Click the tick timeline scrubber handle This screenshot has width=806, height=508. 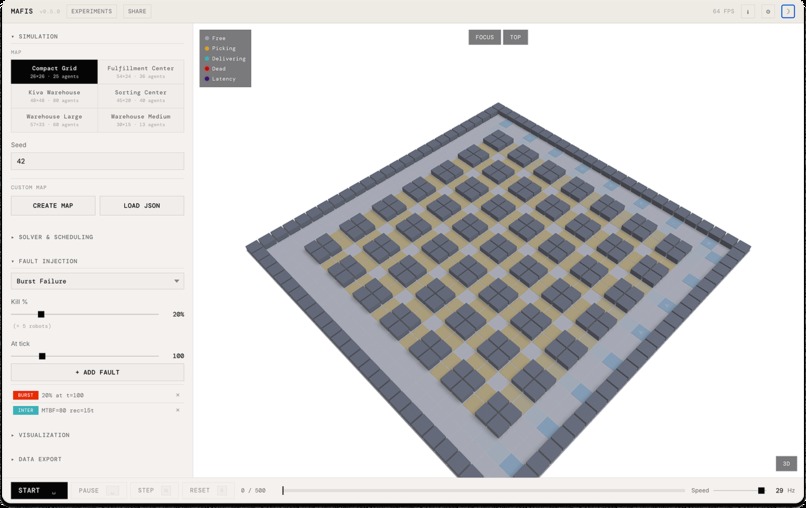(283, 491)
